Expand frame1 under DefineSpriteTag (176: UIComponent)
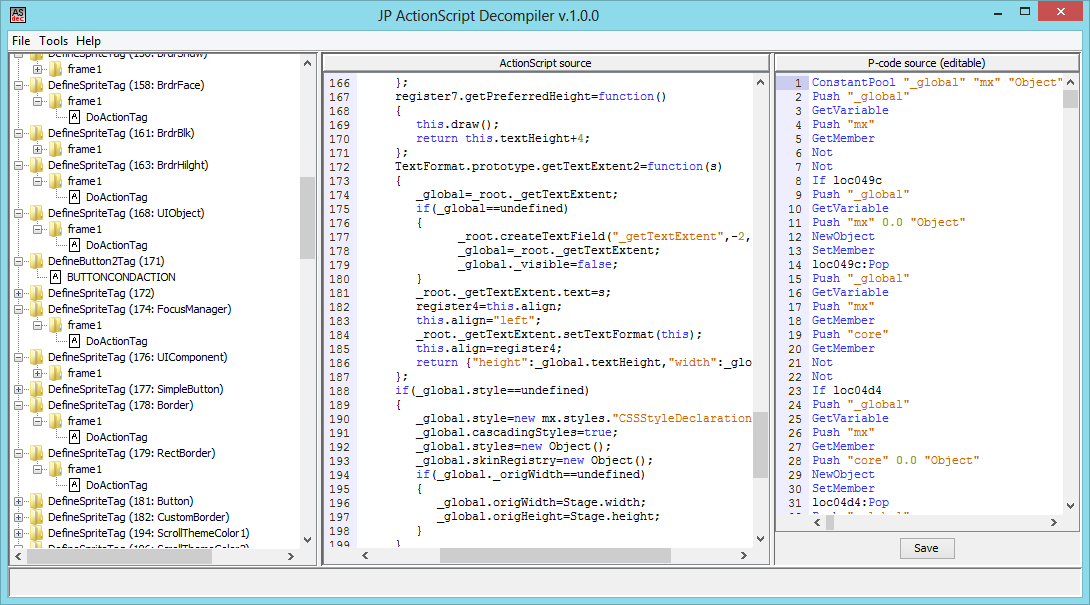 tap(38, 373)
